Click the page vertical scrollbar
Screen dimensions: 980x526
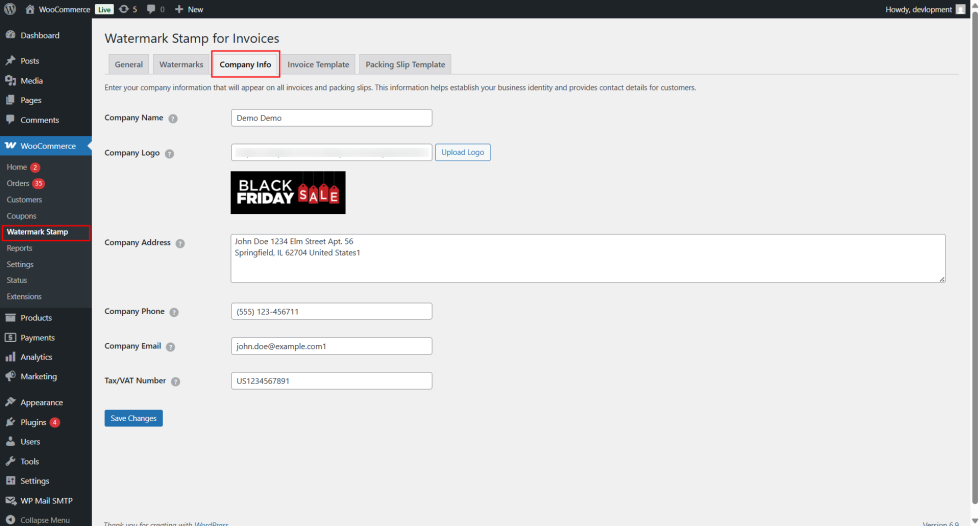(x=975, y=256)
